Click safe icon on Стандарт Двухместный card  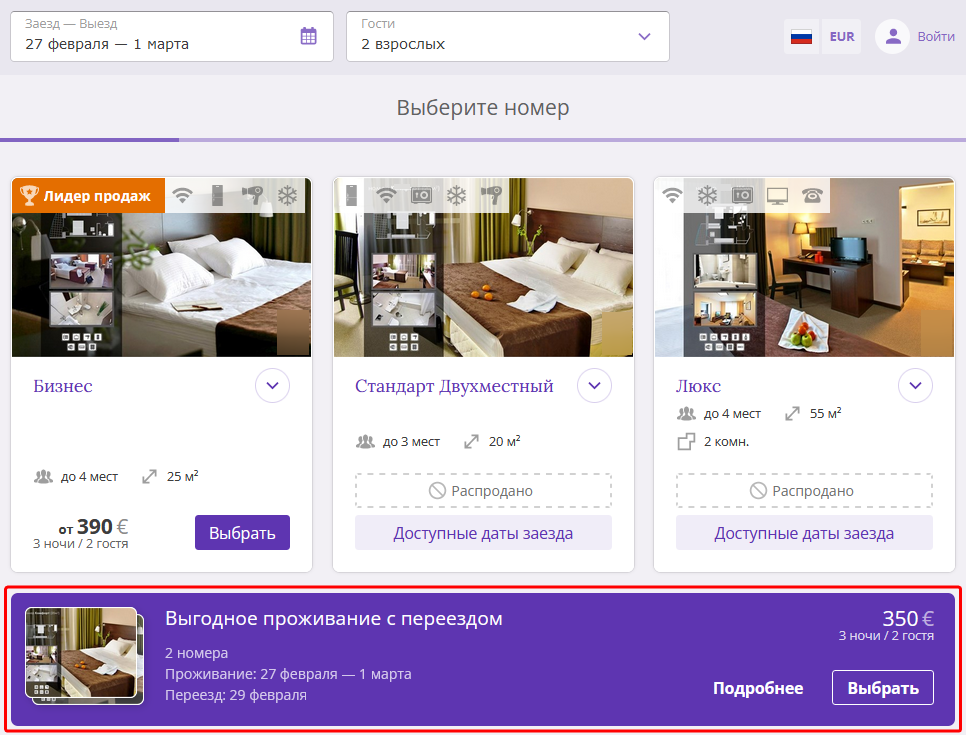click(421, 195)
